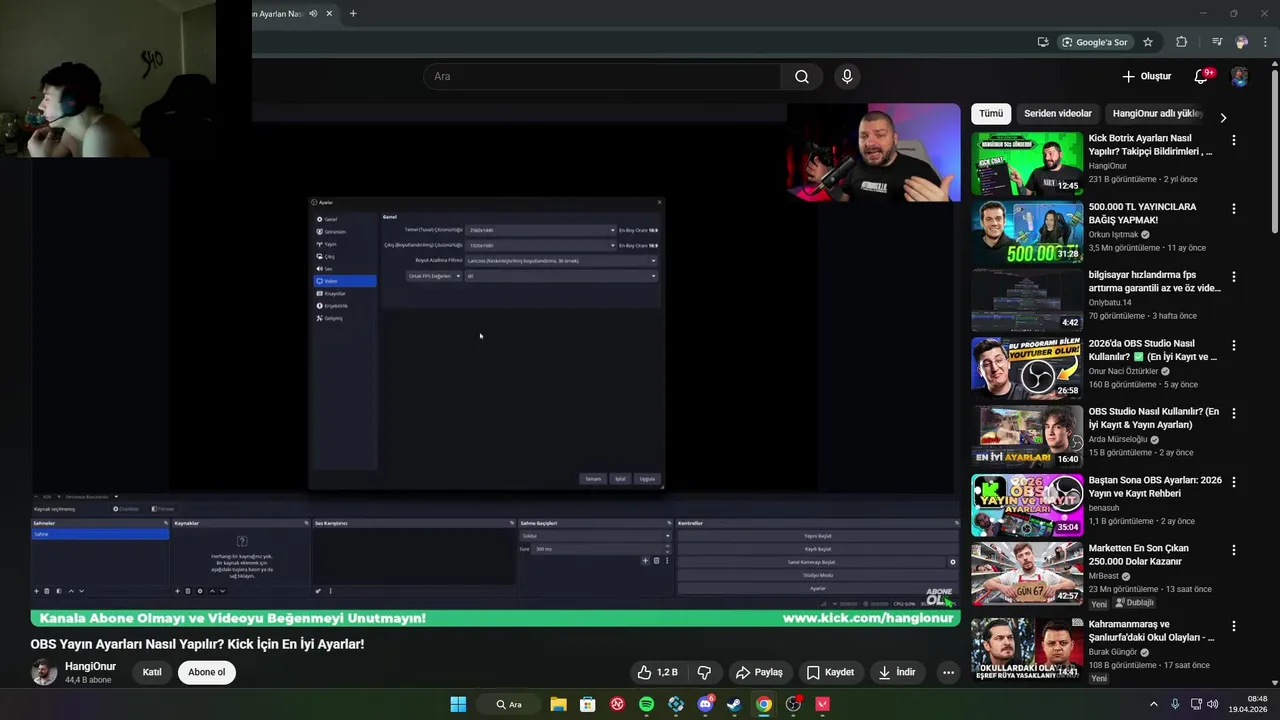Select the Seriden videolar chip
The width and height of the screenshot is (1280, 720).
1058,114
